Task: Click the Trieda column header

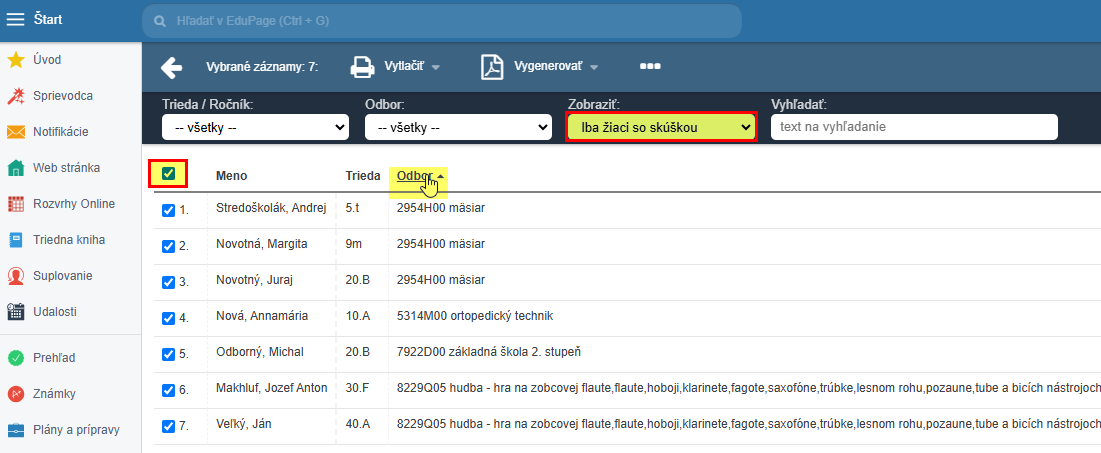Action: (363, 176)
